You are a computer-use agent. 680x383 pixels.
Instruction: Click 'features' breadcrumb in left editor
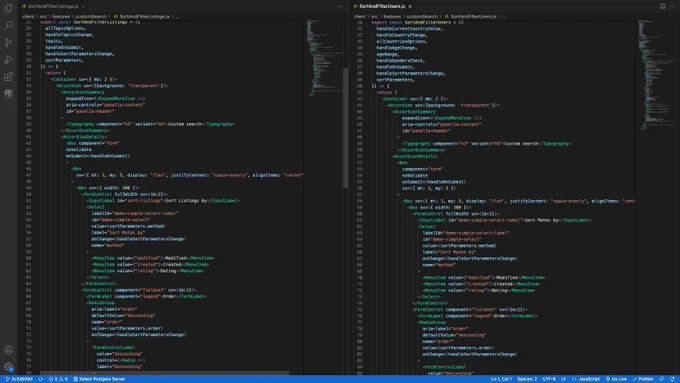point(61,16)
